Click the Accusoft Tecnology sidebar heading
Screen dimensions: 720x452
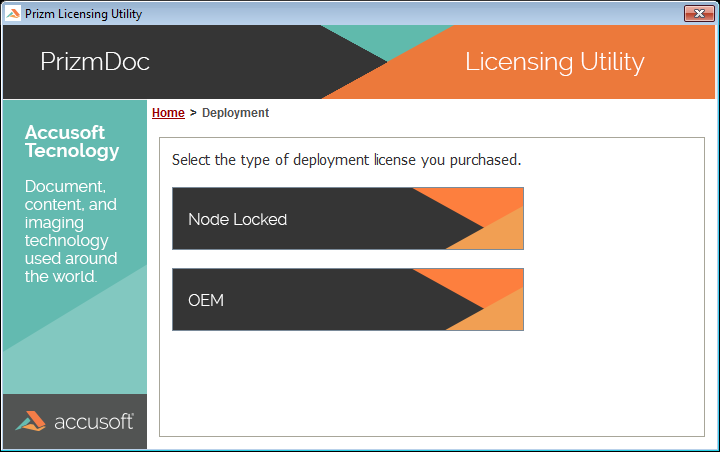click(72, 142)
